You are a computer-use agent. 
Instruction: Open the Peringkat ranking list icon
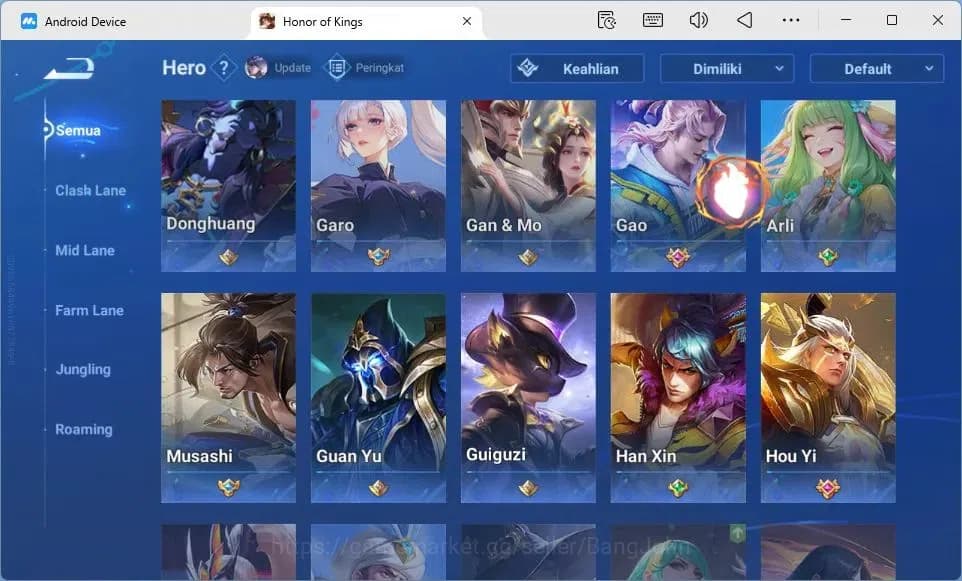click(337, 67)
